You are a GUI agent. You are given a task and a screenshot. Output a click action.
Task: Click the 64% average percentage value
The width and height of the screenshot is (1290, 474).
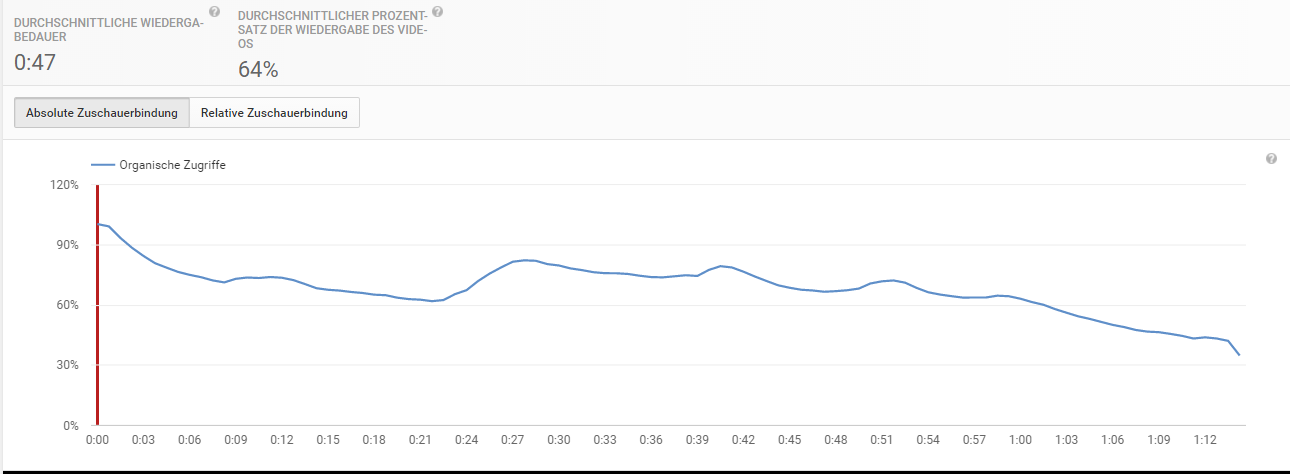pyautogui.click(x=258, y=69)
